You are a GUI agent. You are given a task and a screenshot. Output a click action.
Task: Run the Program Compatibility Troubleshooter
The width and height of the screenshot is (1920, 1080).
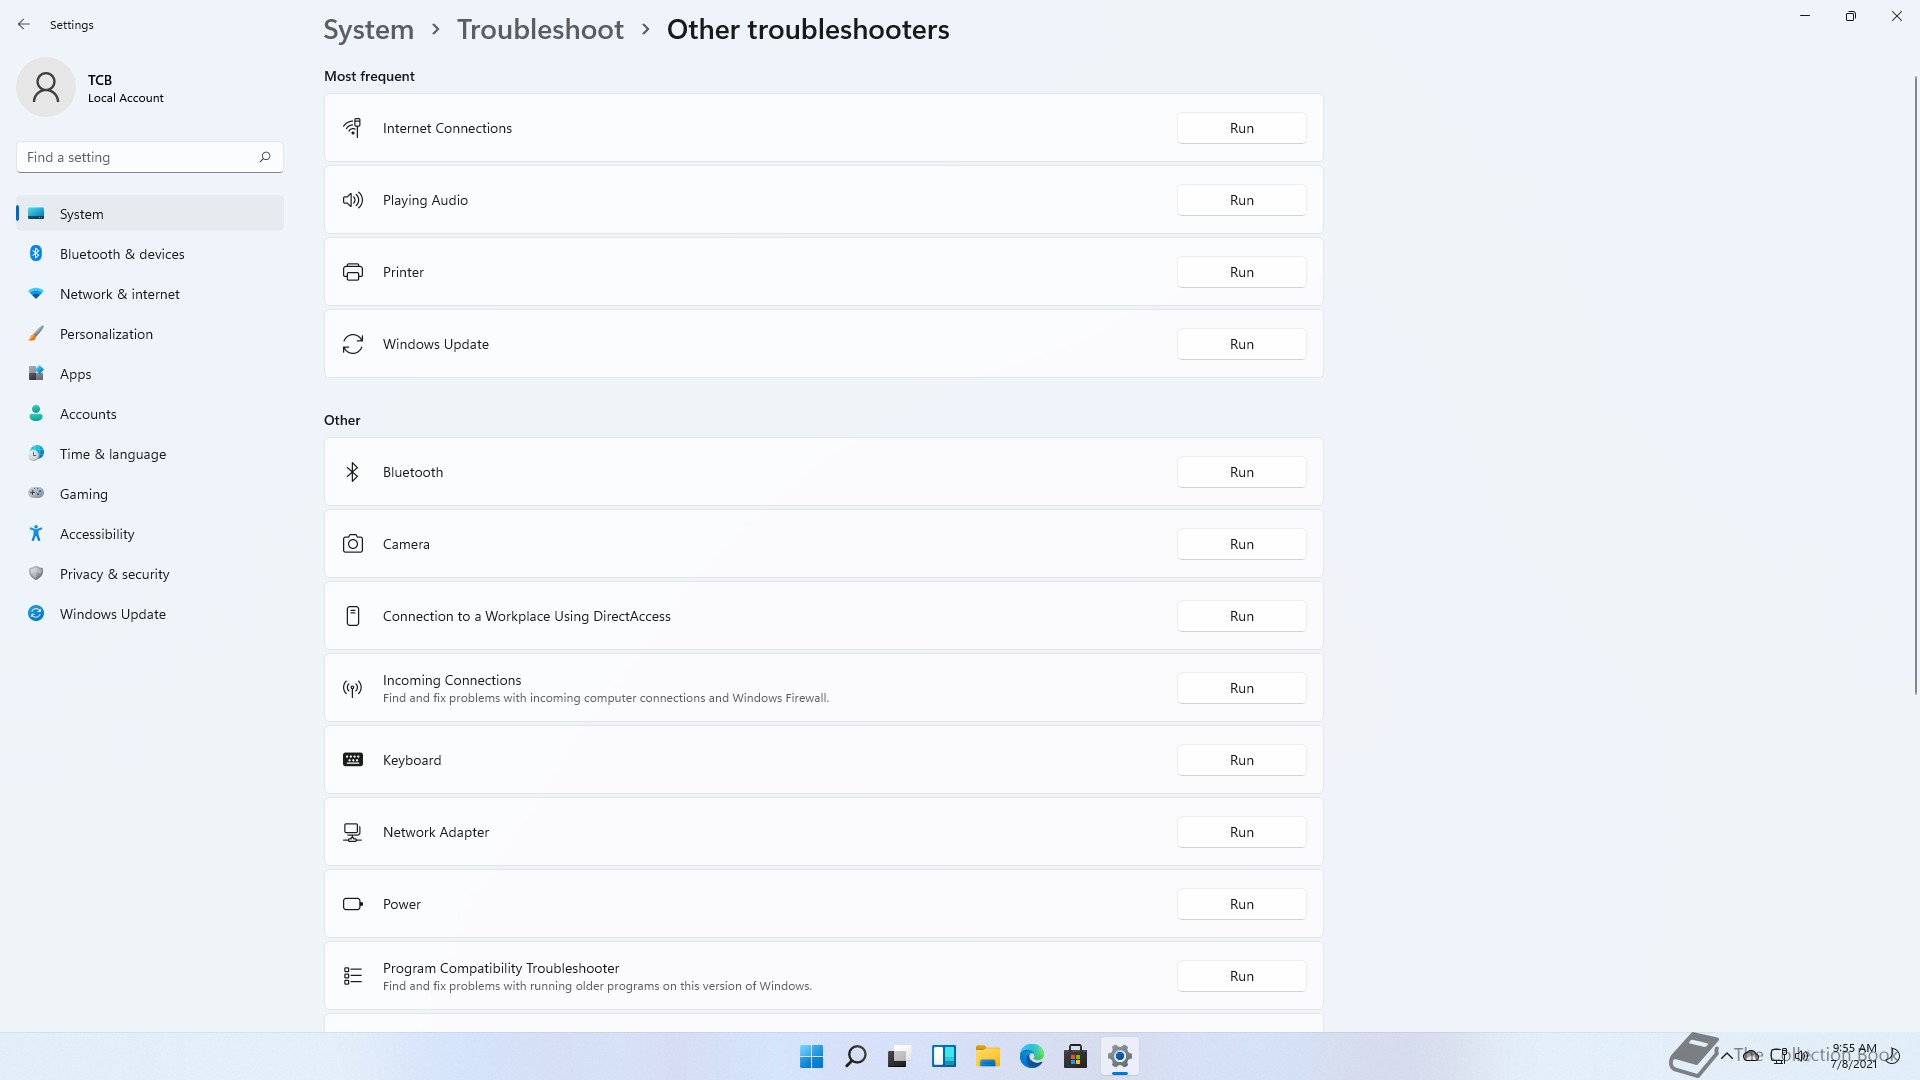point(1241,976)
